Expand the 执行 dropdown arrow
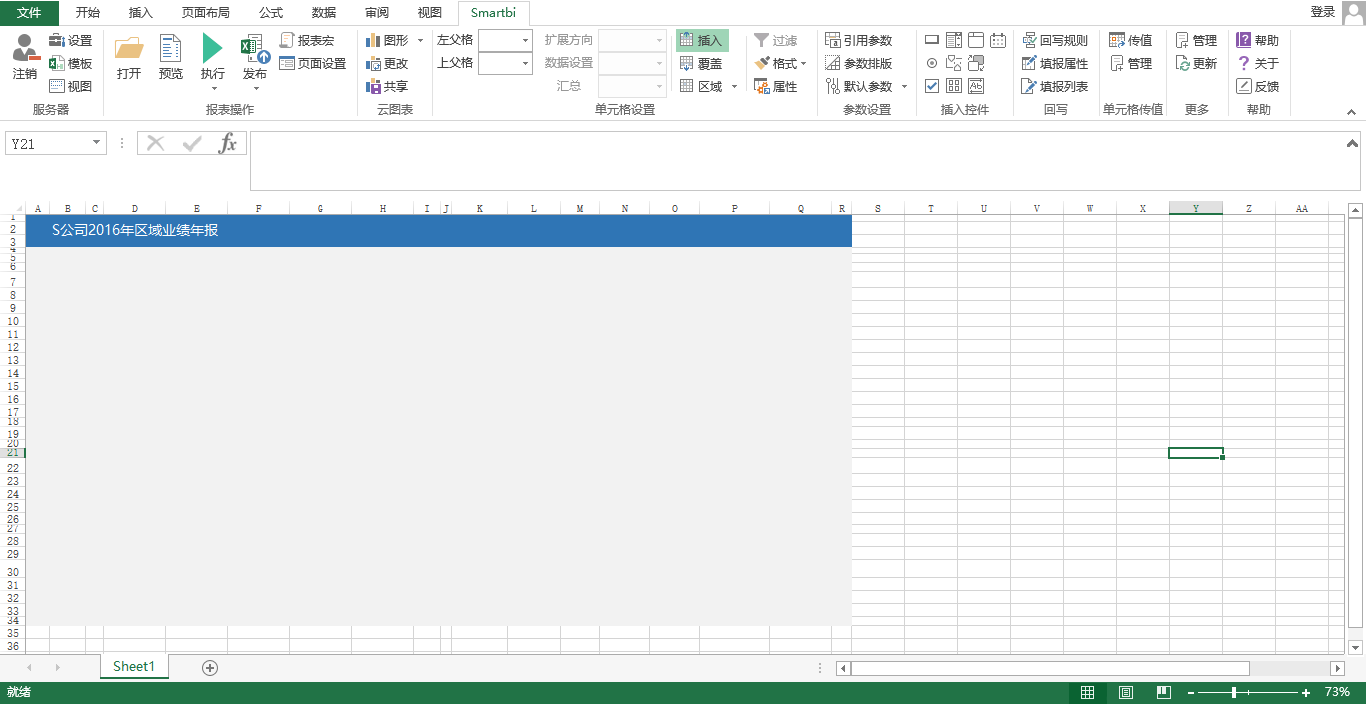This screenshot has height=704, width=1366. click(x=213, y=88)
